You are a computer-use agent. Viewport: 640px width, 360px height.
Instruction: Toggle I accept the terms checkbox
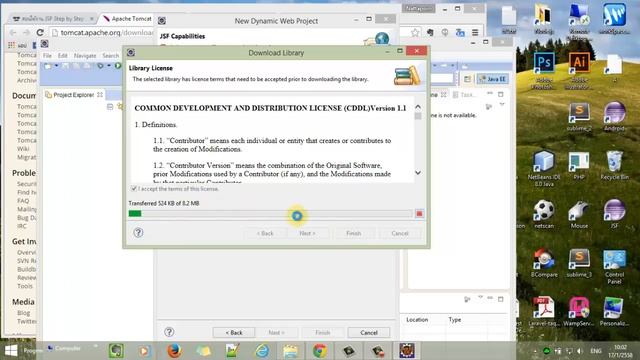click(x=133, y=189)
